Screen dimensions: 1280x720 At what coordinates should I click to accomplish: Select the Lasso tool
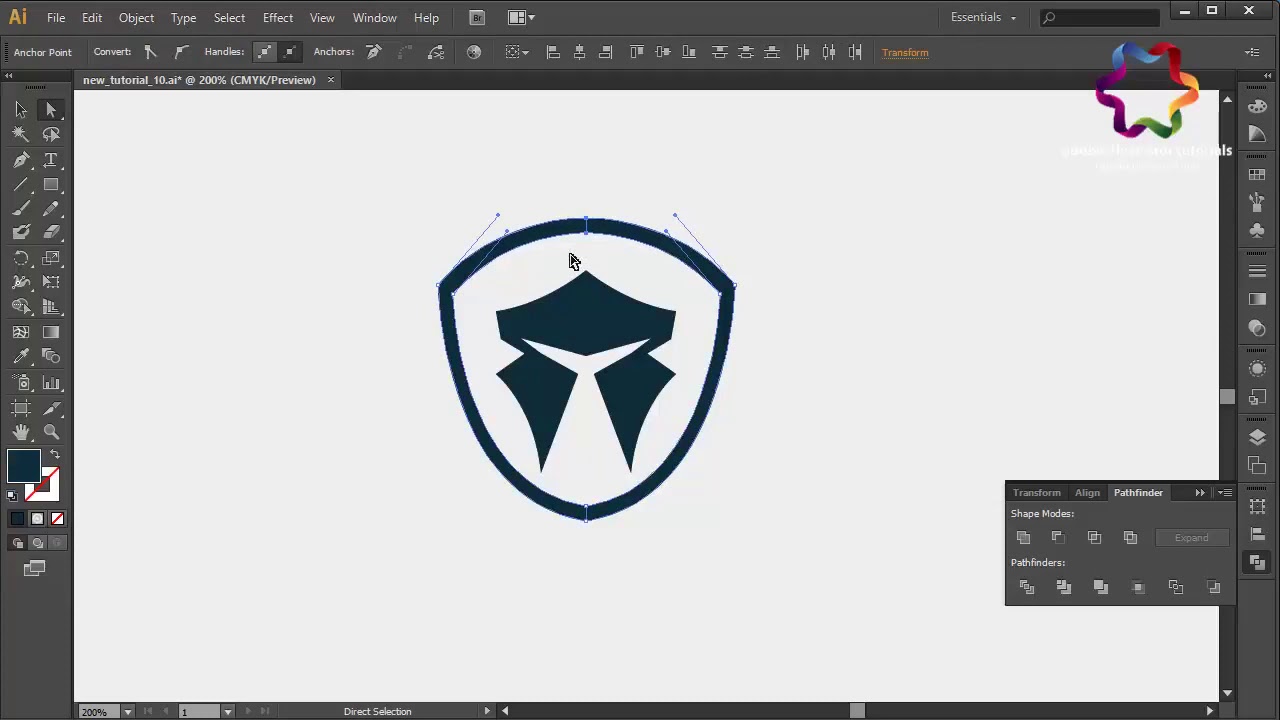click(x=51, y=134)
